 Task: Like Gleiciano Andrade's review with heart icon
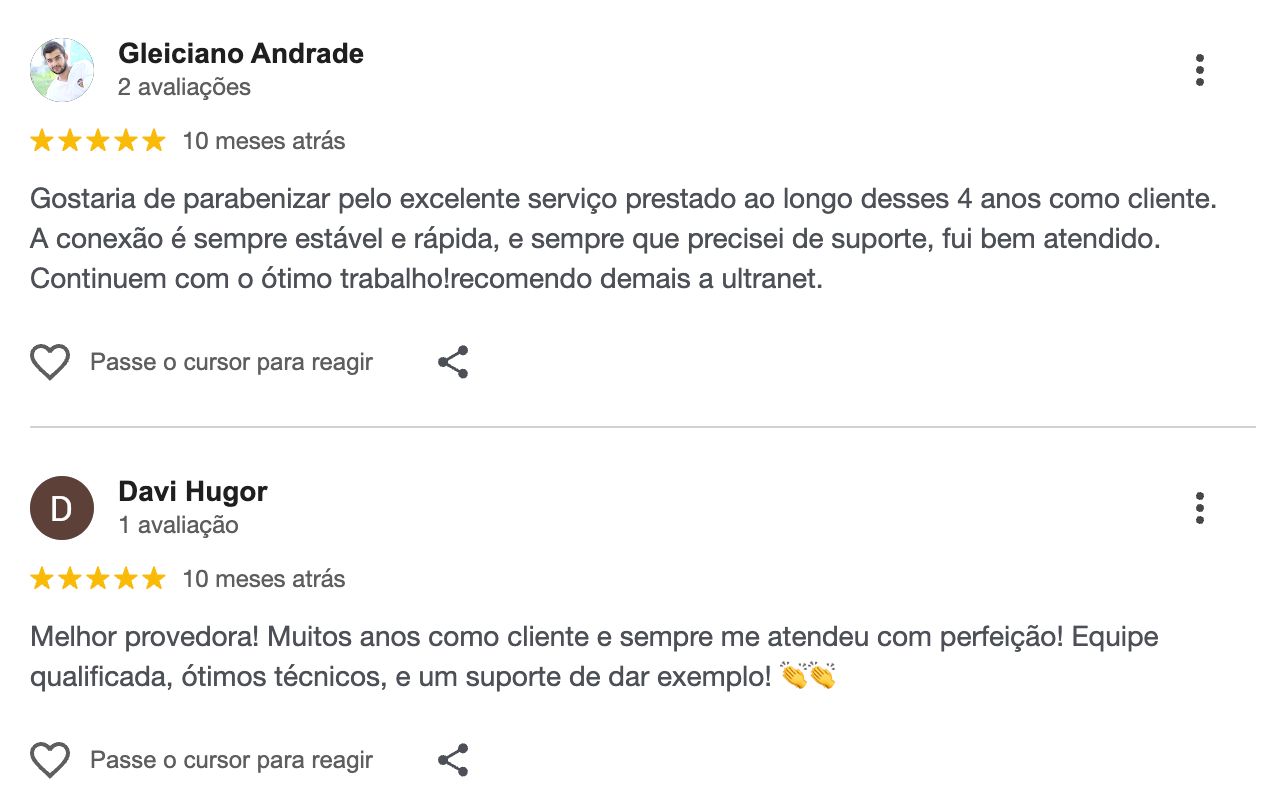pos(50,362)
